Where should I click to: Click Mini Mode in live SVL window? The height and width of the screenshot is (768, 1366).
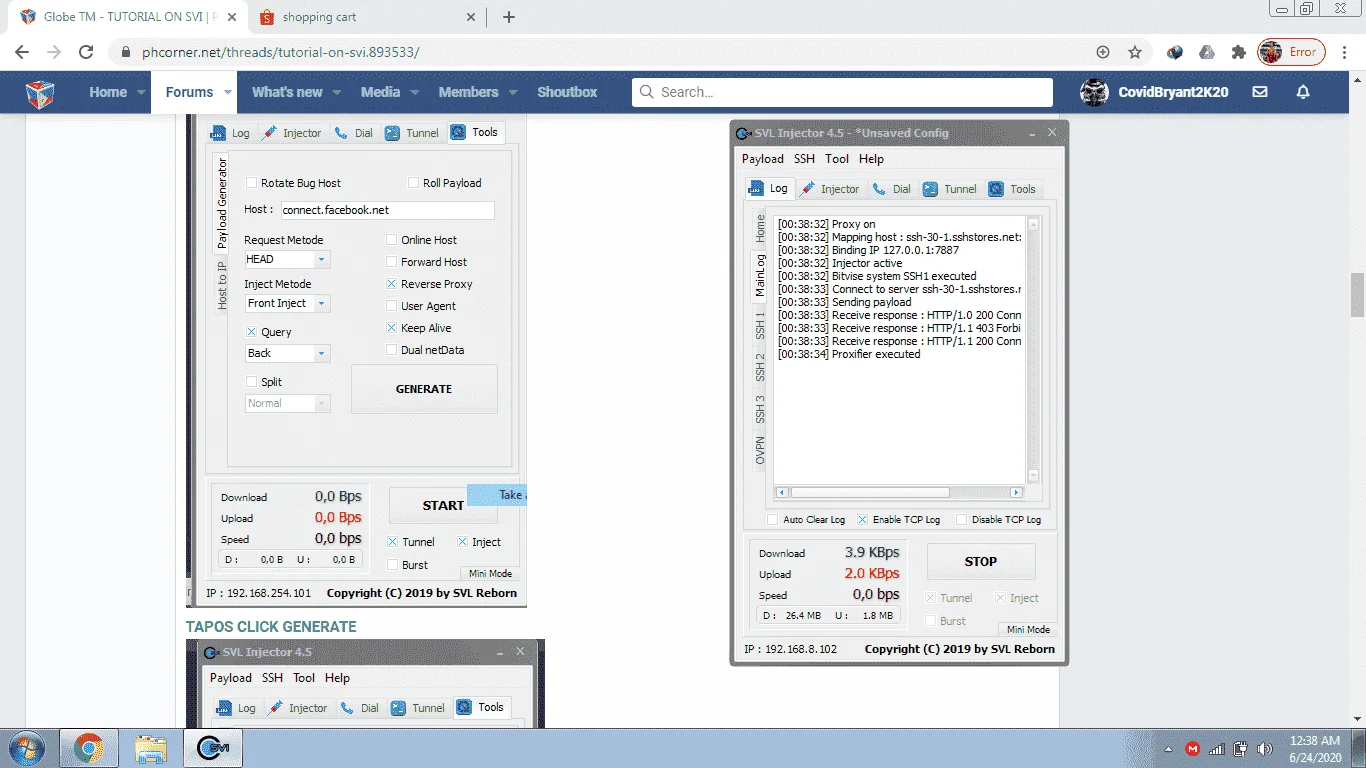(1027, 630)
